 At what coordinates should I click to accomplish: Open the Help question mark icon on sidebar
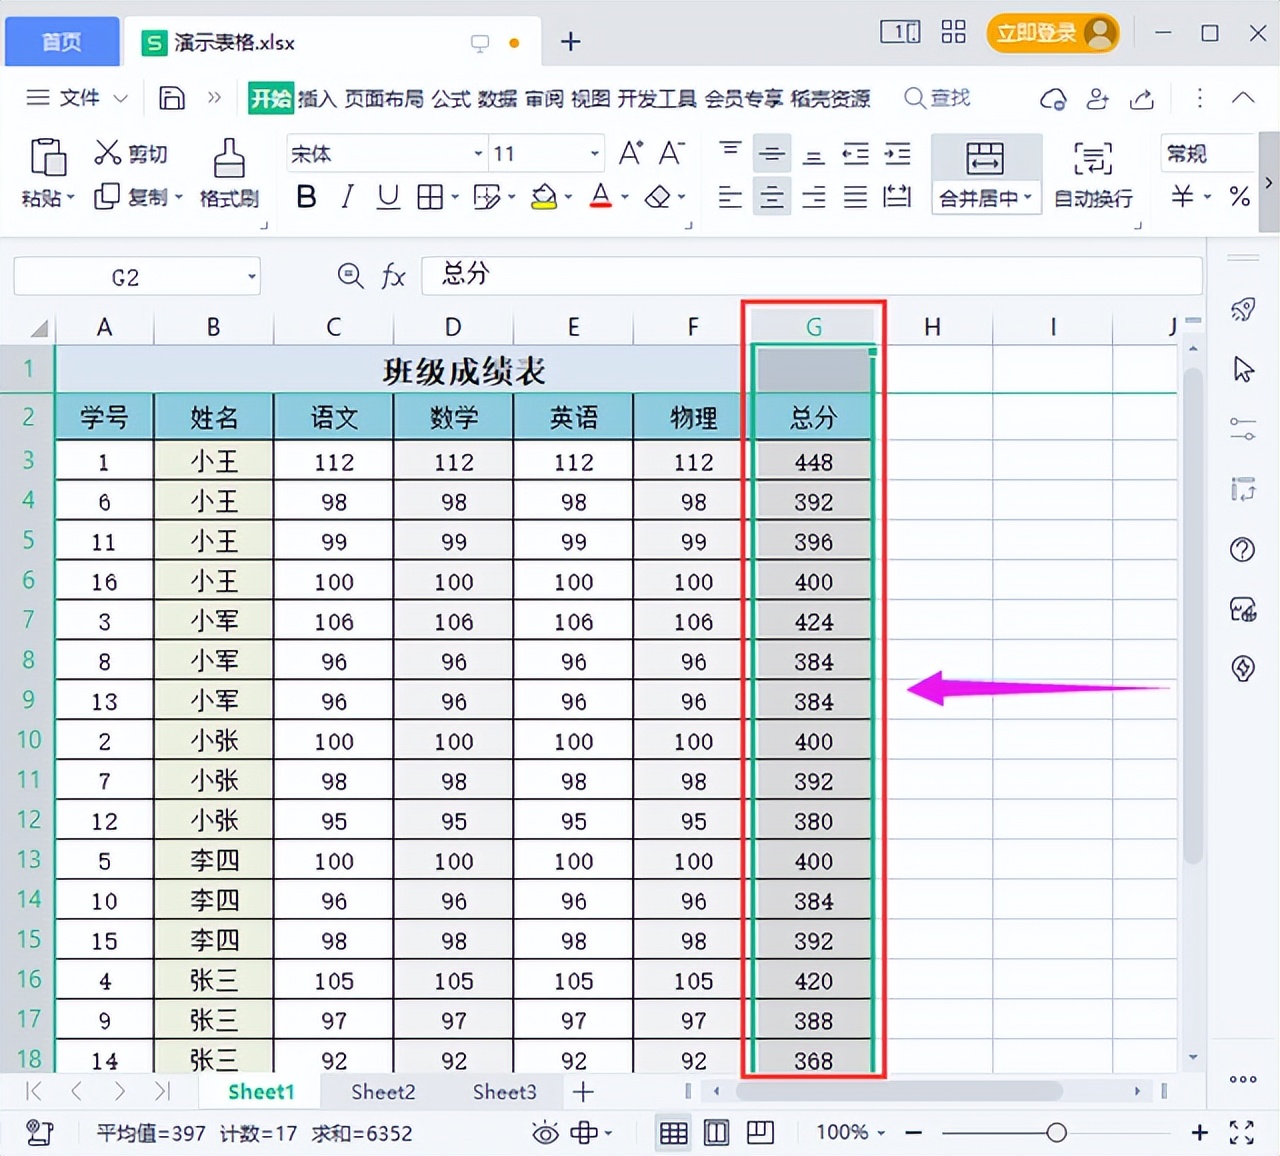pos(1242,549)
